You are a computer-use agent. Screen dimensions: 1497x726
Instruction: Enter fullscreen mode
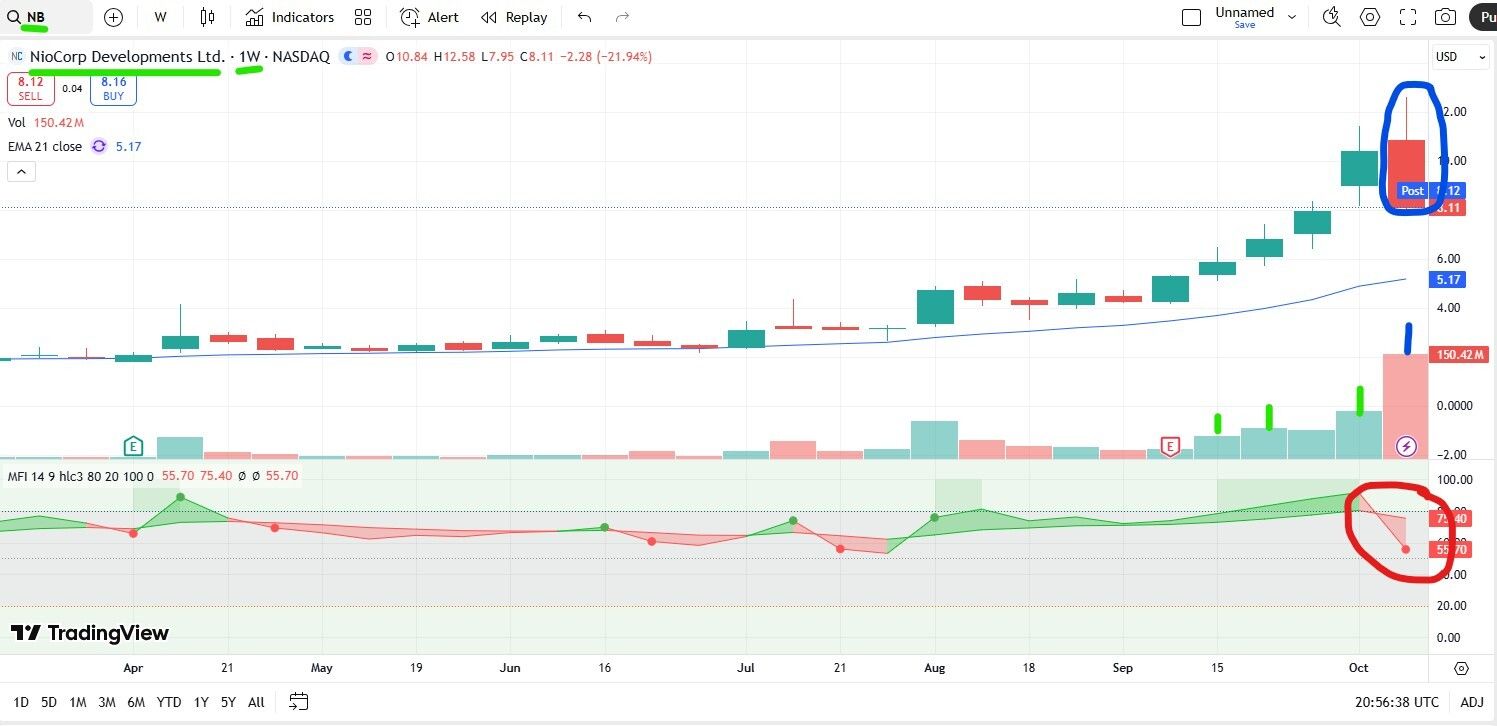[1408, 17]
